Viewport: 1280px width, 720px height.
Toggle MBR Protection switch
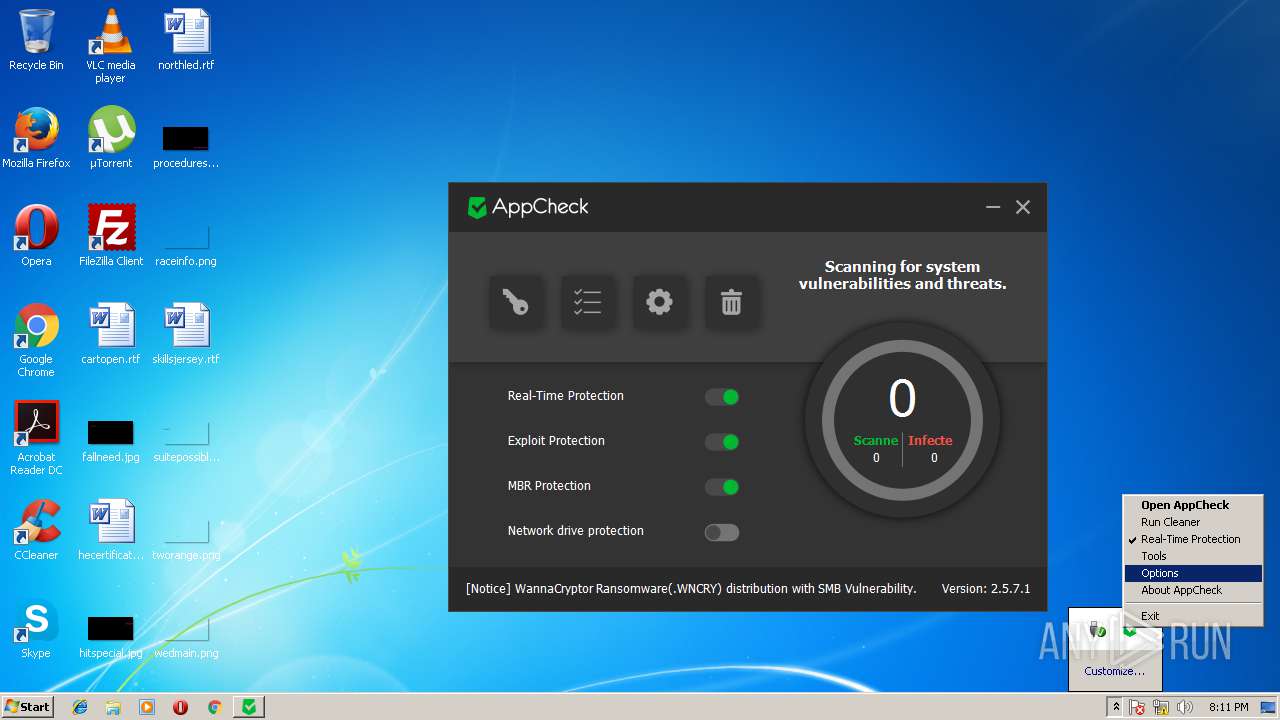[x=722, y=487]
